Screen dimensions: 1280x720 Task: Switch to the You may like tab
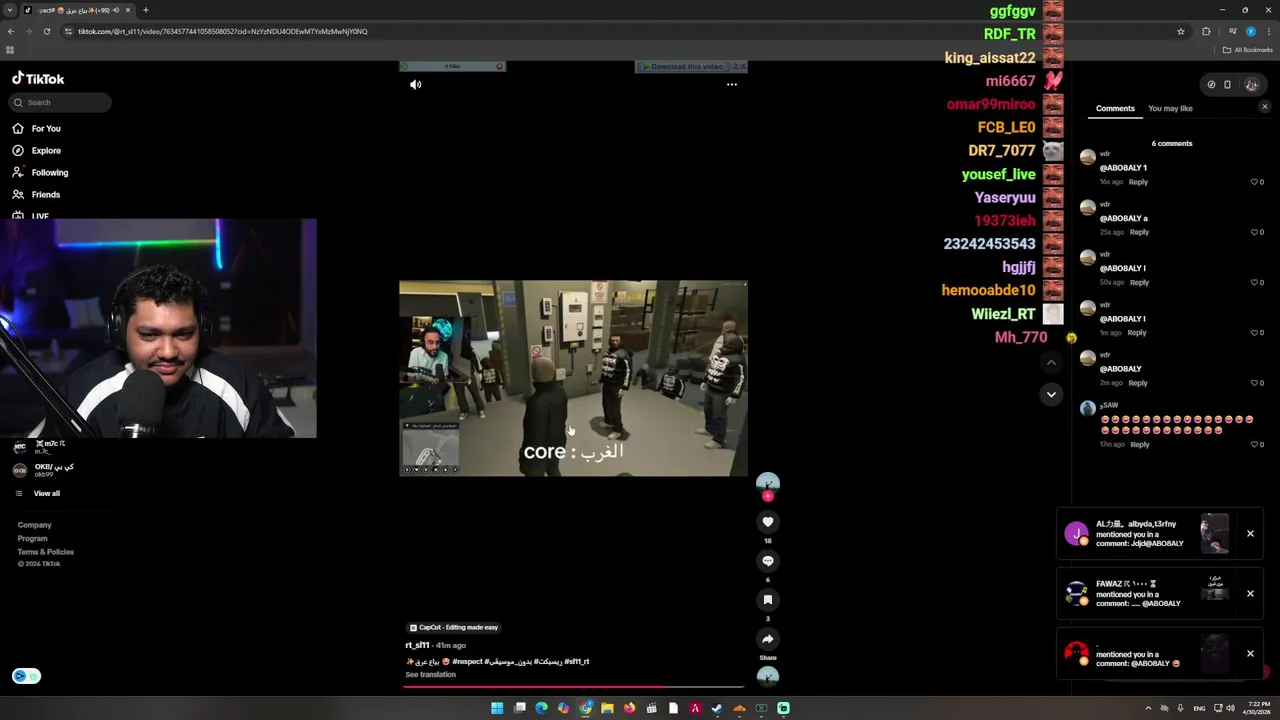click(1170, 108)
